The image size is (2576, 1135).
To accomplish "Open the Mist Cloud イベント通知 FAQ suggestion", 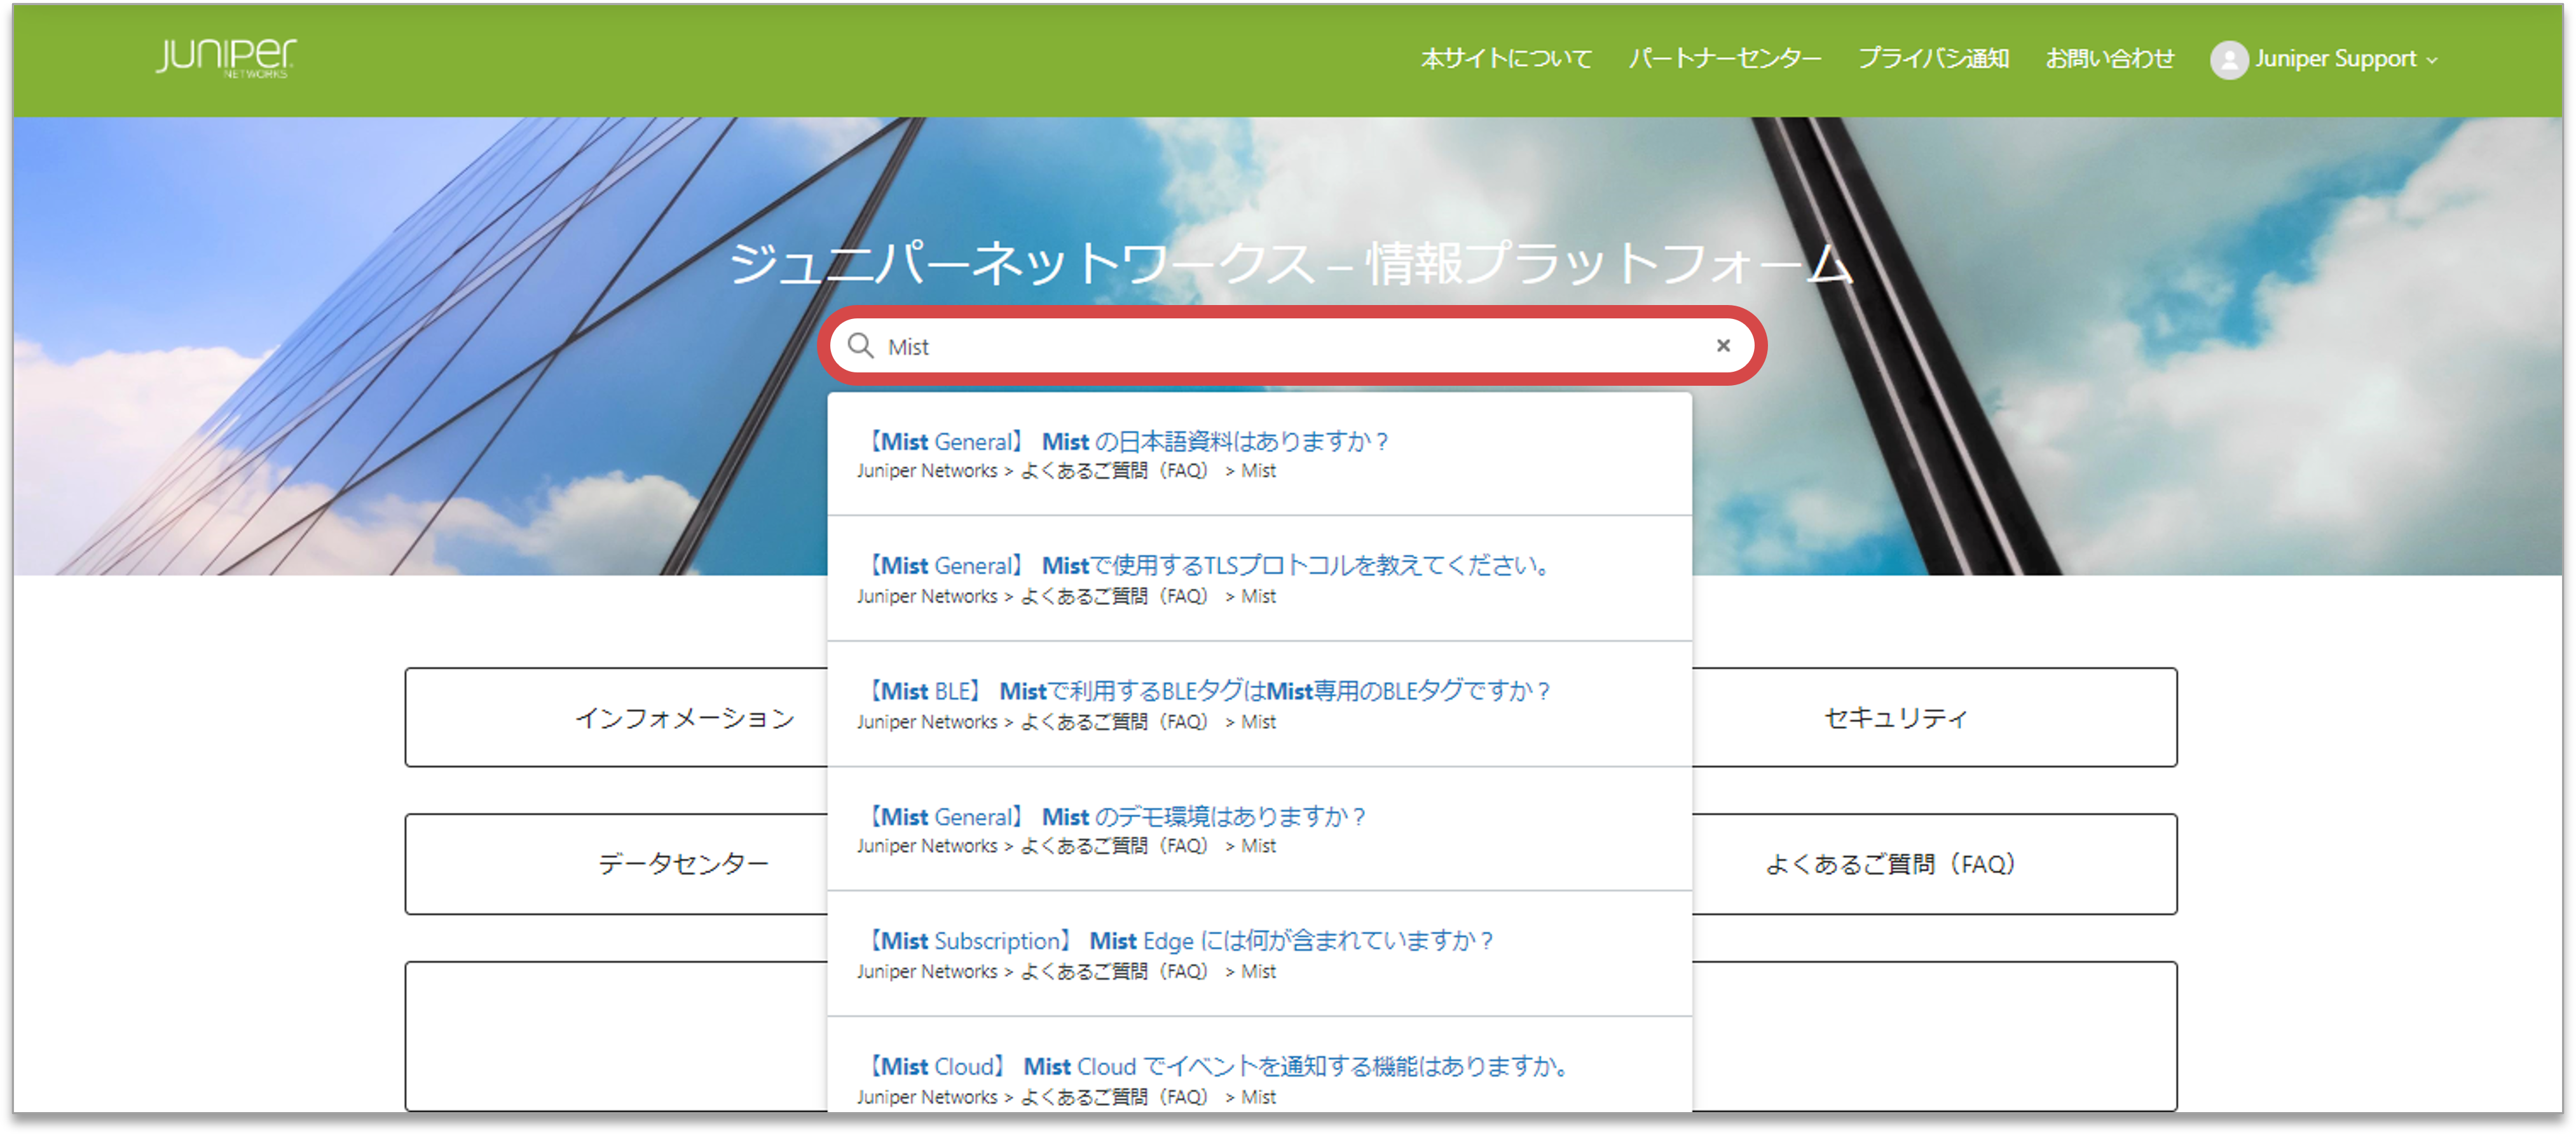I will point(1218,1066).
